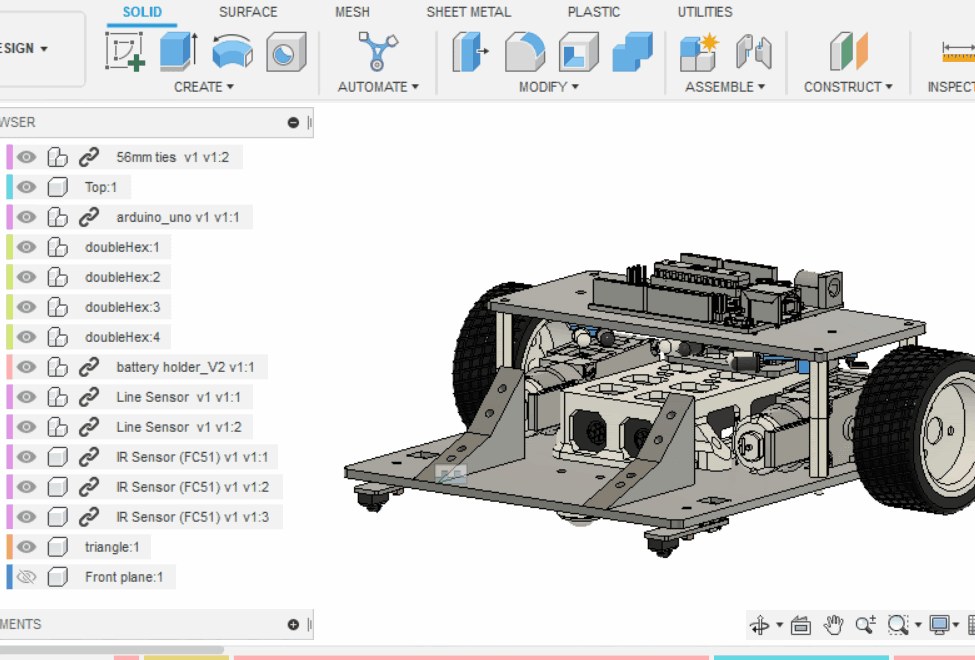Expand the MODIFY dropdown menu

549,87
